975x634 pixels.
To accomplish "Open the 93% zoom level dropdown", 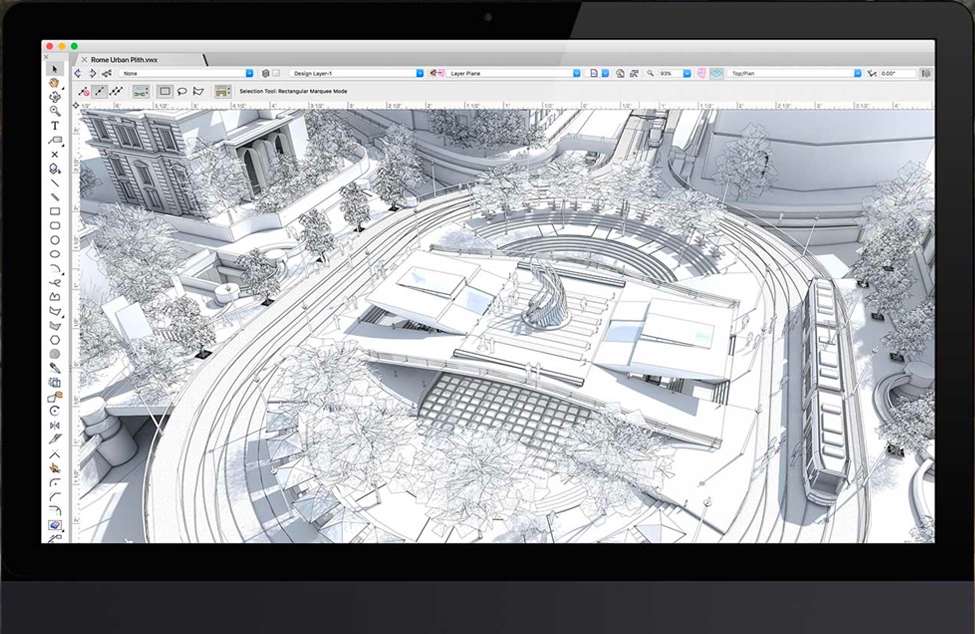I will [686, 73].
